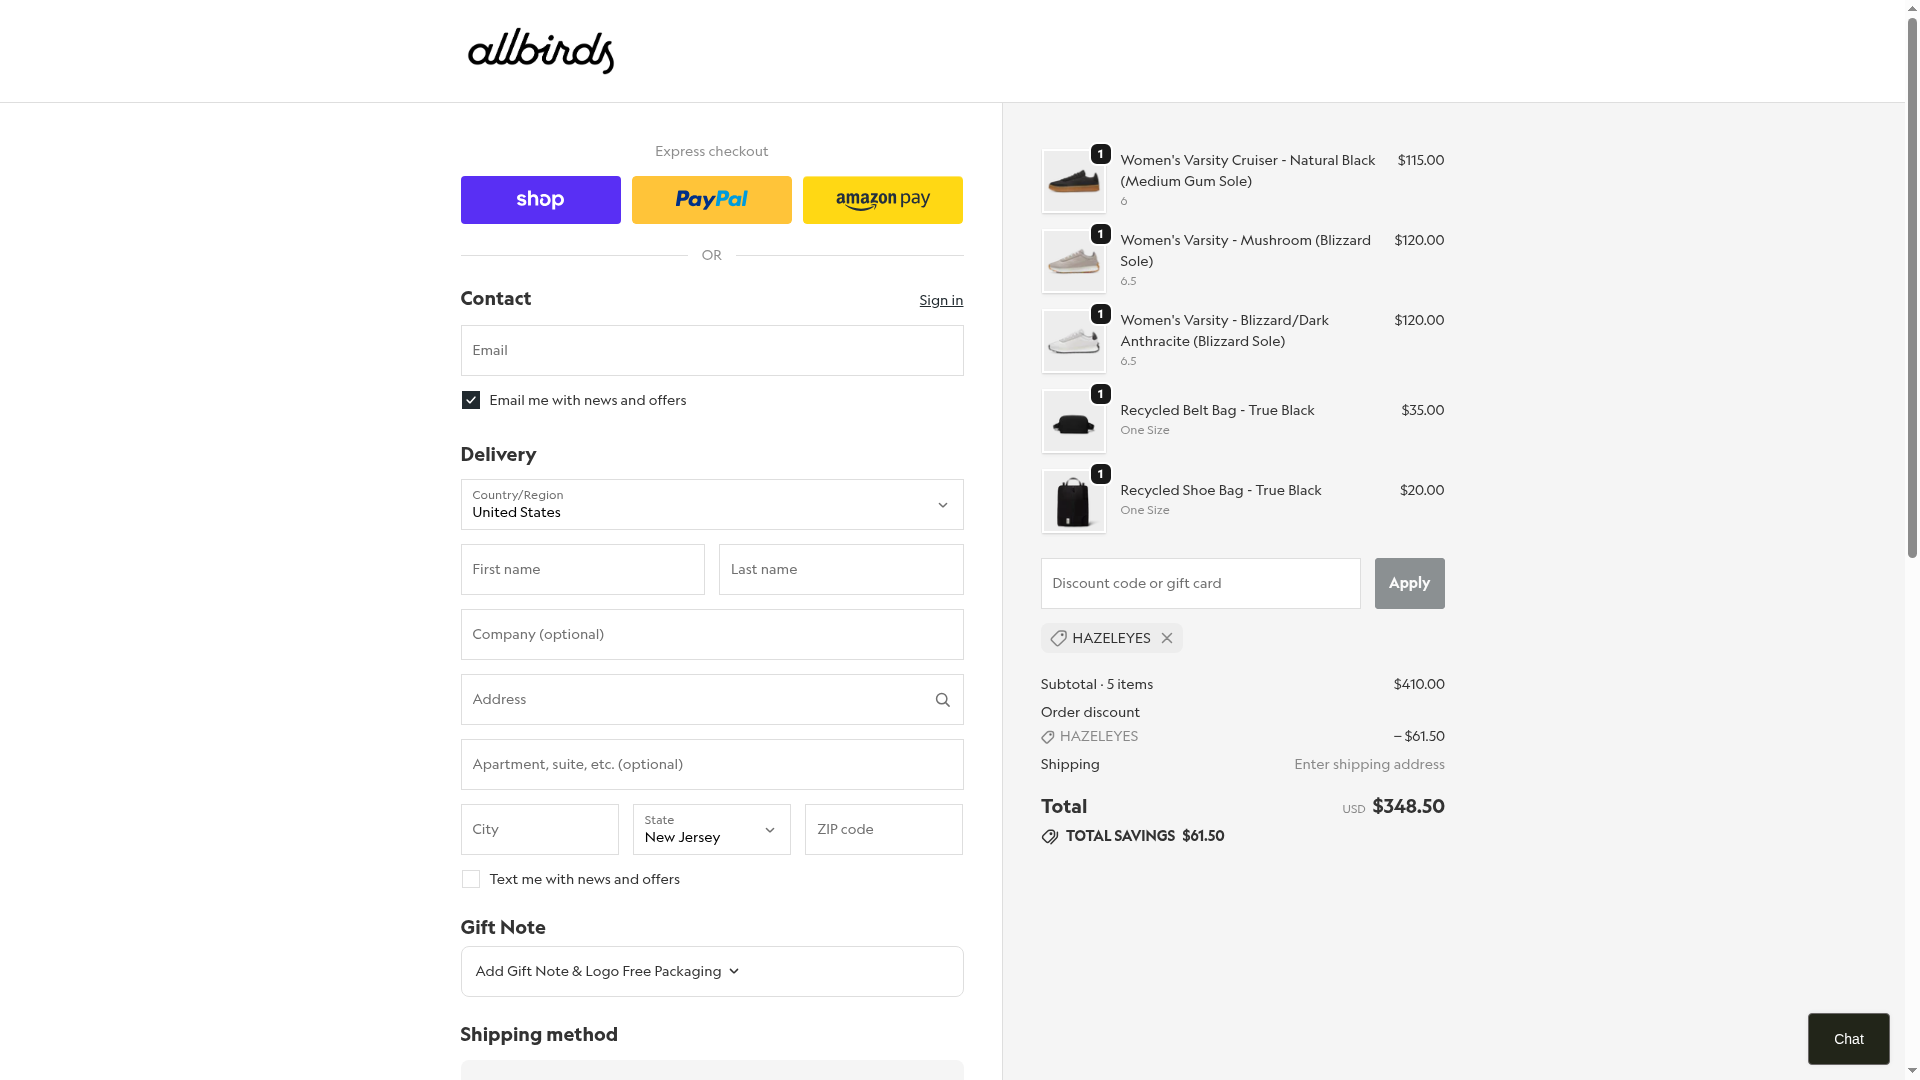Click the address search magnifier icon
Screen dimensions: 1920x1080
click(942, 700)
